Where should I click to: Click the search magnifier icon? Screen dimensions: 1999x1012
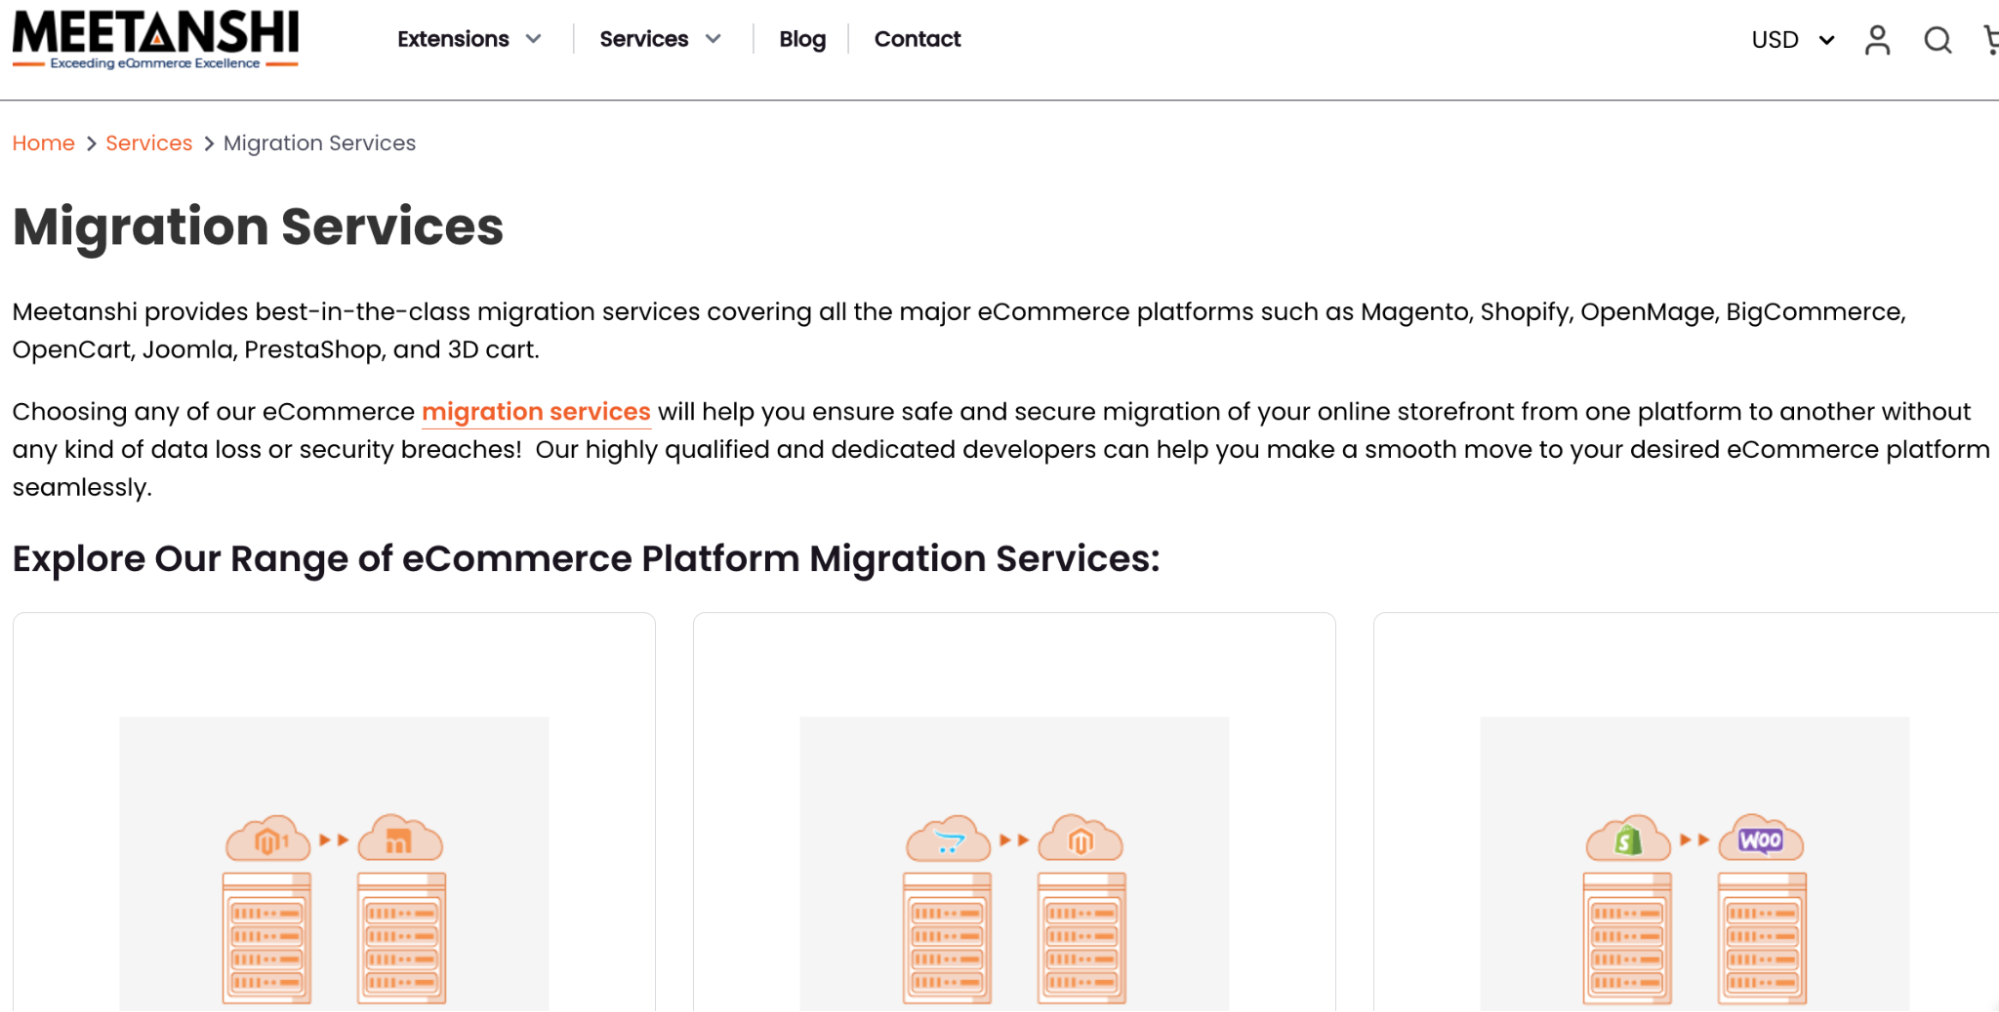(1937, 40)
